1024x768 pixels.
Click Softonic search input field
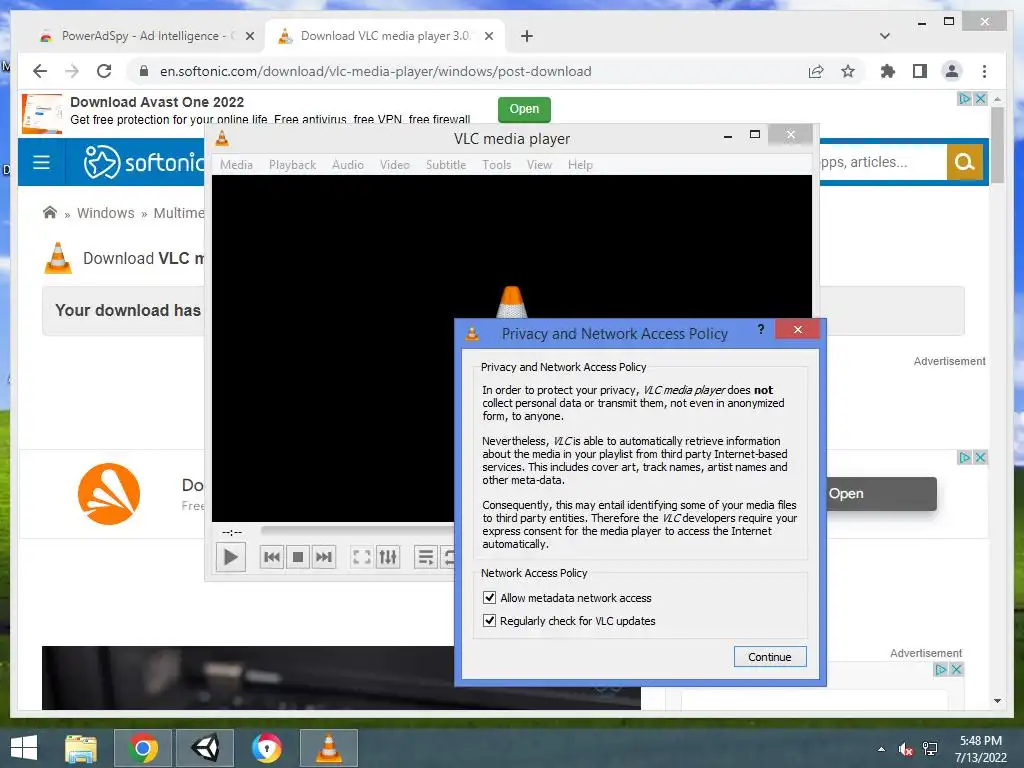pos(883,162)
